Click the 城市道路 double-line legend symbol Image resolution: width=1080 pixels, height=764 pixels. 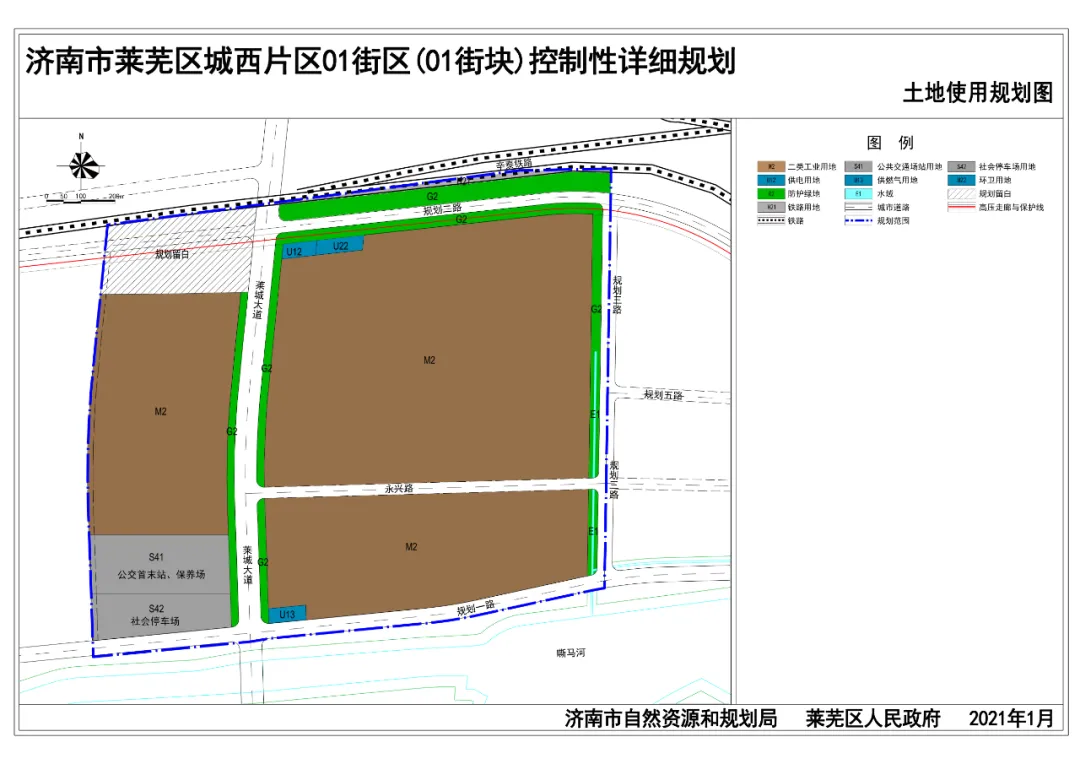(858, 207)
